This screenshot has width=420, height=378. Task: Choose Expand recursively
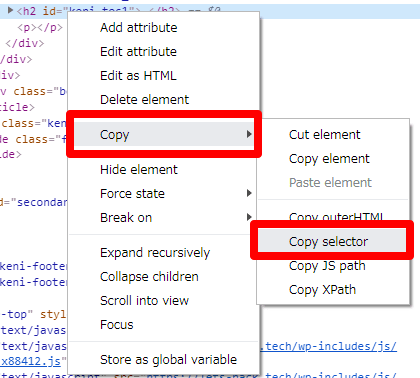(163, 253)
